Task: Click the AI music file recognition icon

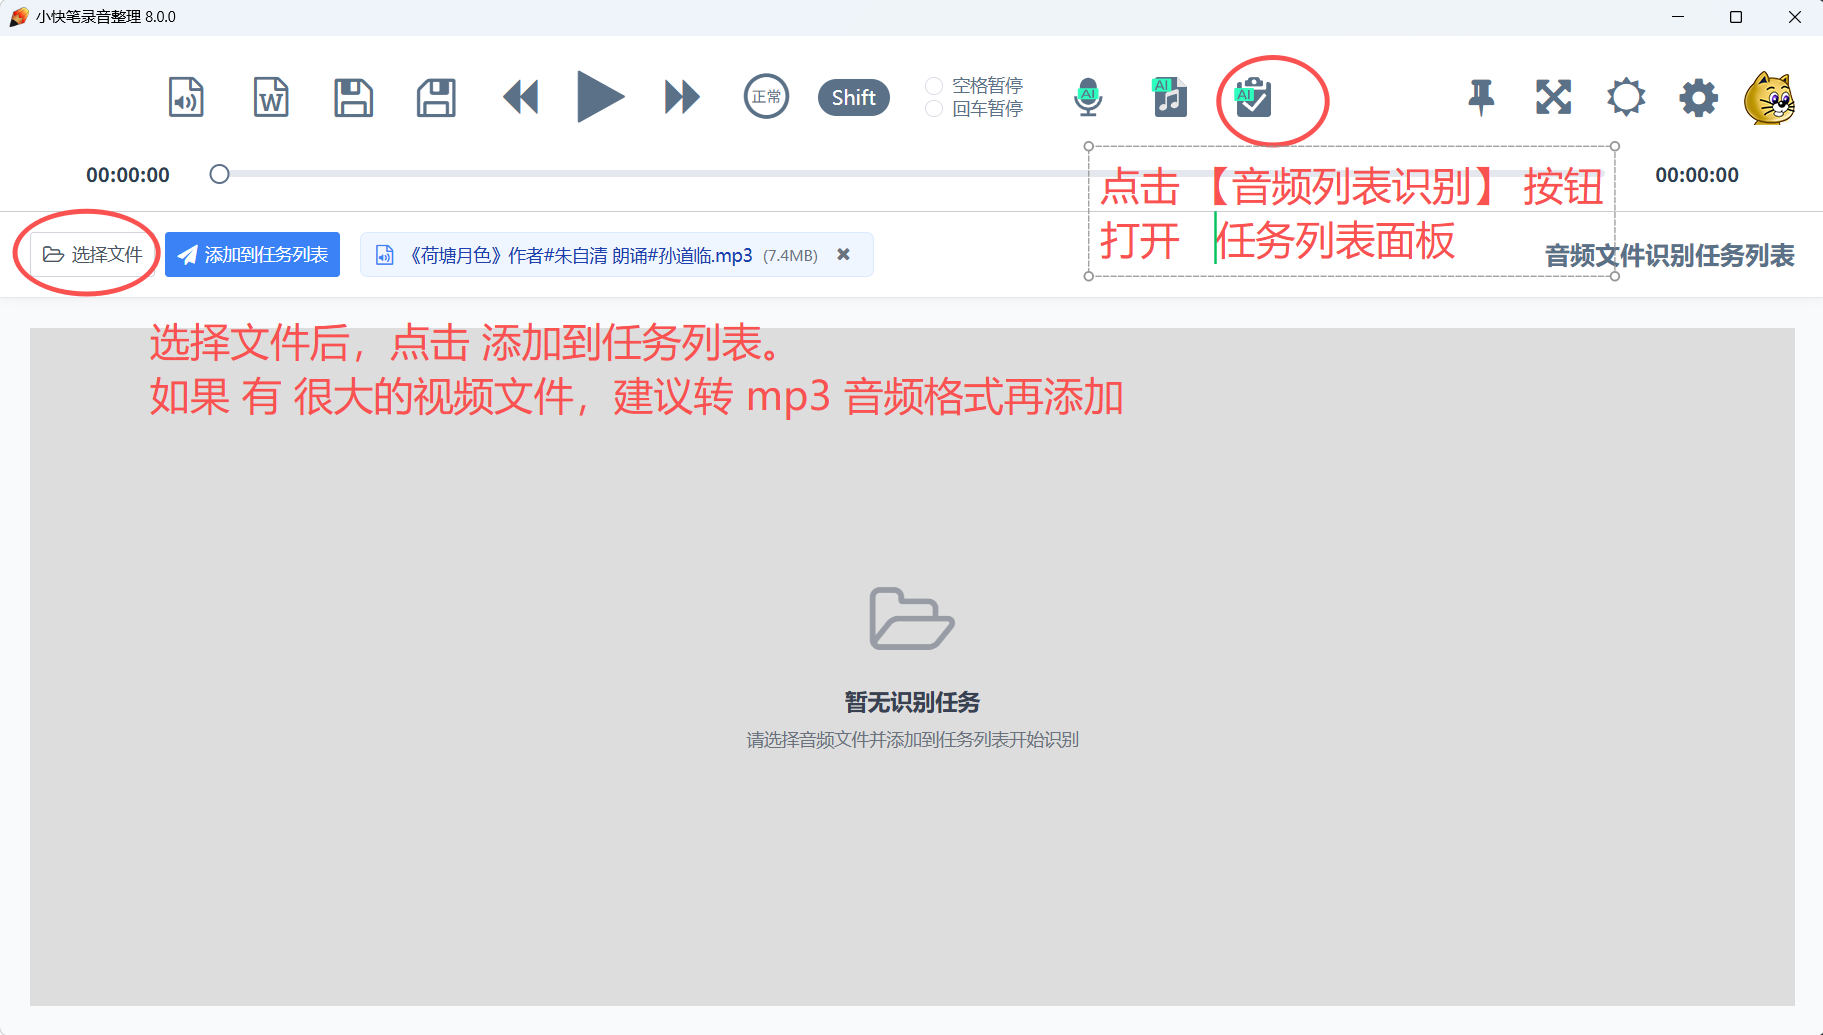Action: click(x=1170, y=98)
